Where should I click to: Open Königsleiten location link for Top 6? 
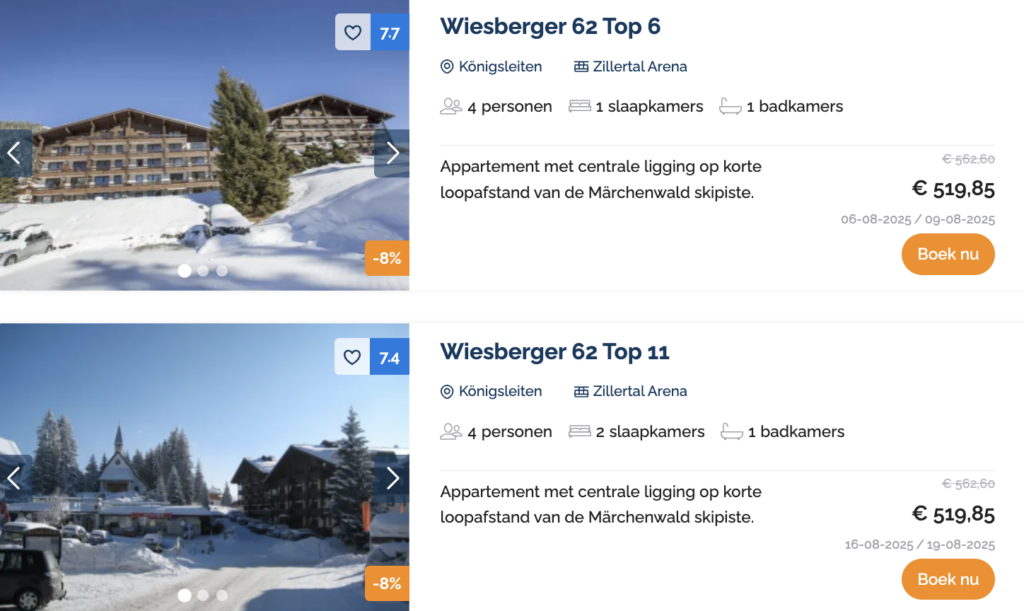click(491, 67)
